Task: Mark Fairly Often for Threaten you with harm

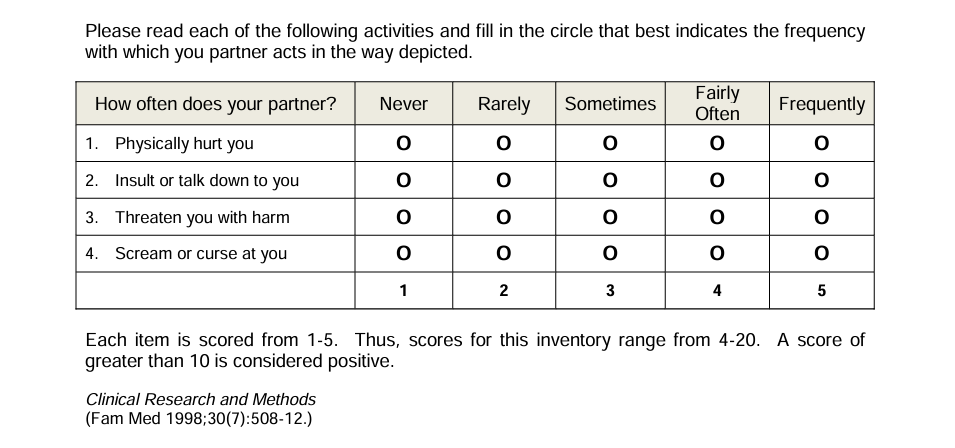Action: (716, 218)
